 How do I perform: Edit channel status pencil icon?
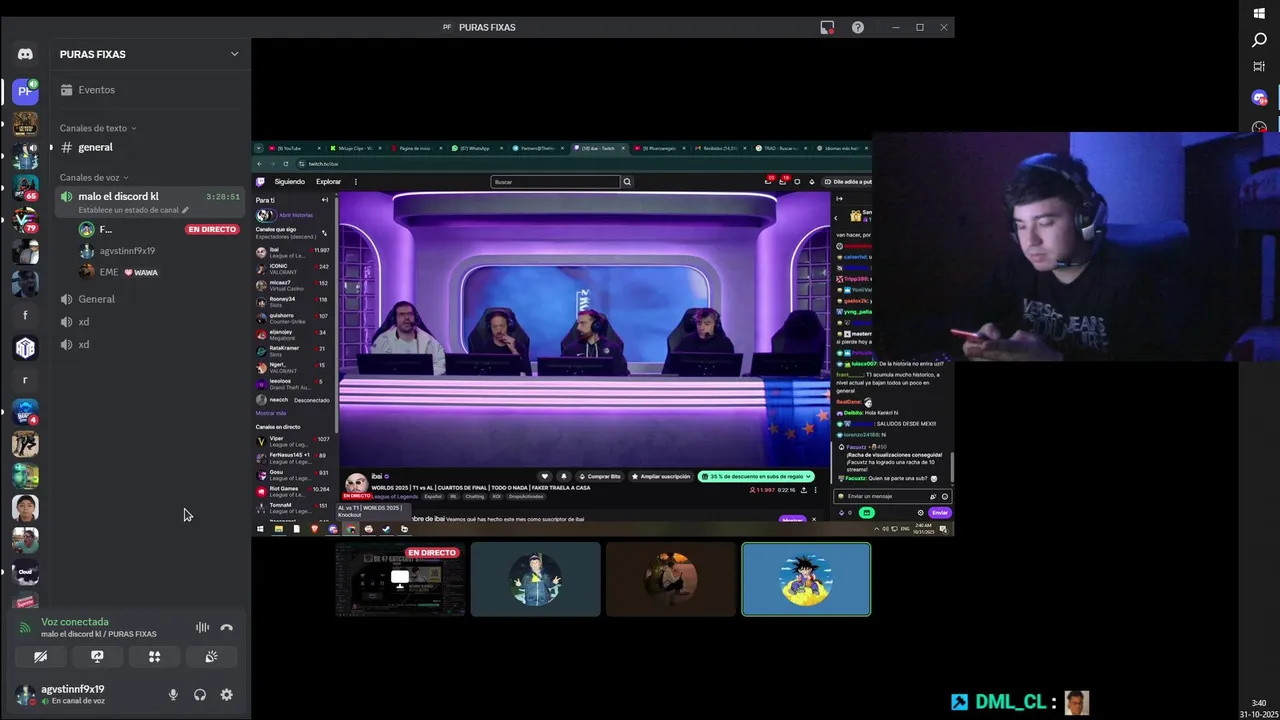click(x=185, y=211)
